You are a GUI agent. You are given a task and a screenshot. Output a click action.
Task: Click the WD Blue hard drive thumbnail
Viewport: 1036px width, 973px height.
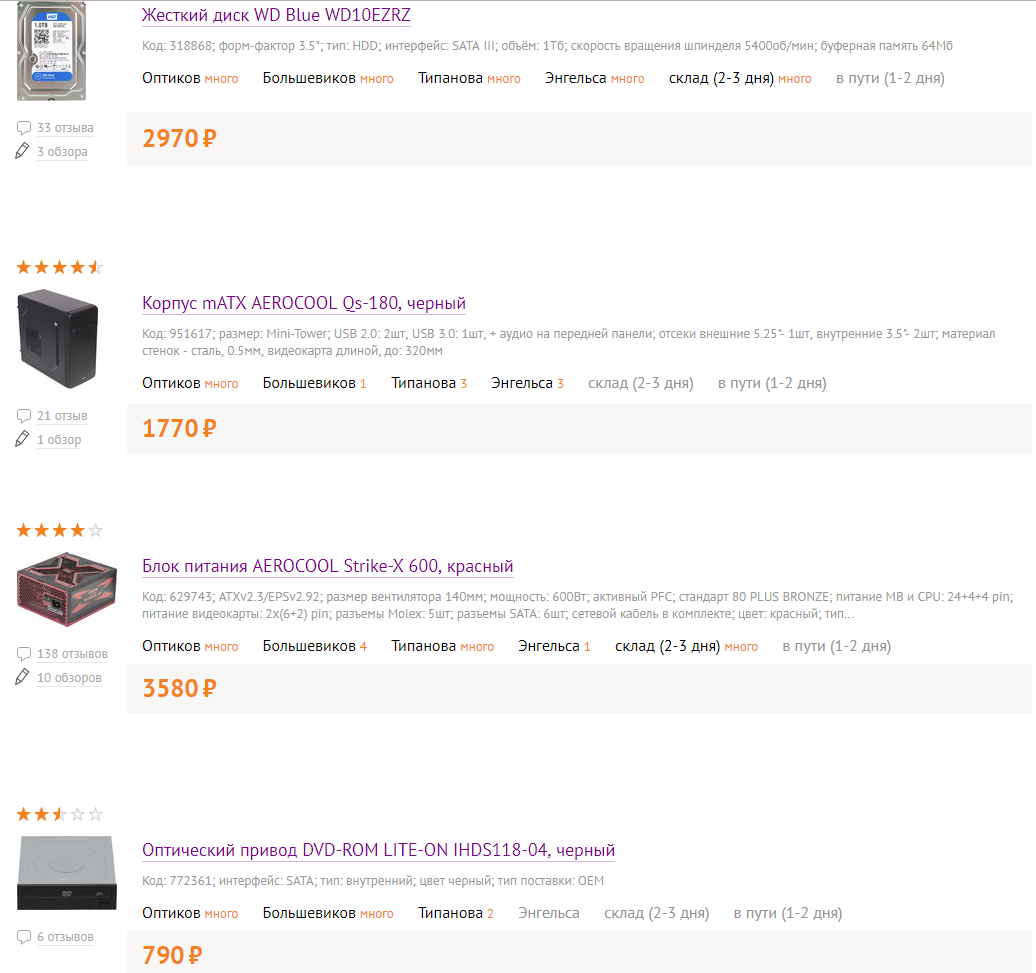pos(52,51)
